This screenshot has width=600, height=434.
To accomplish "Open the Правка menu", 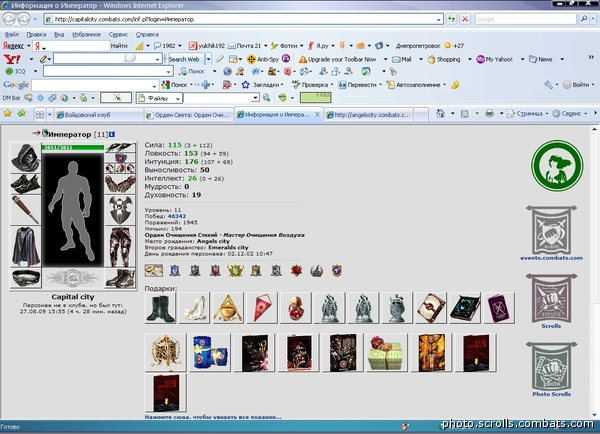I will point(36,34).
